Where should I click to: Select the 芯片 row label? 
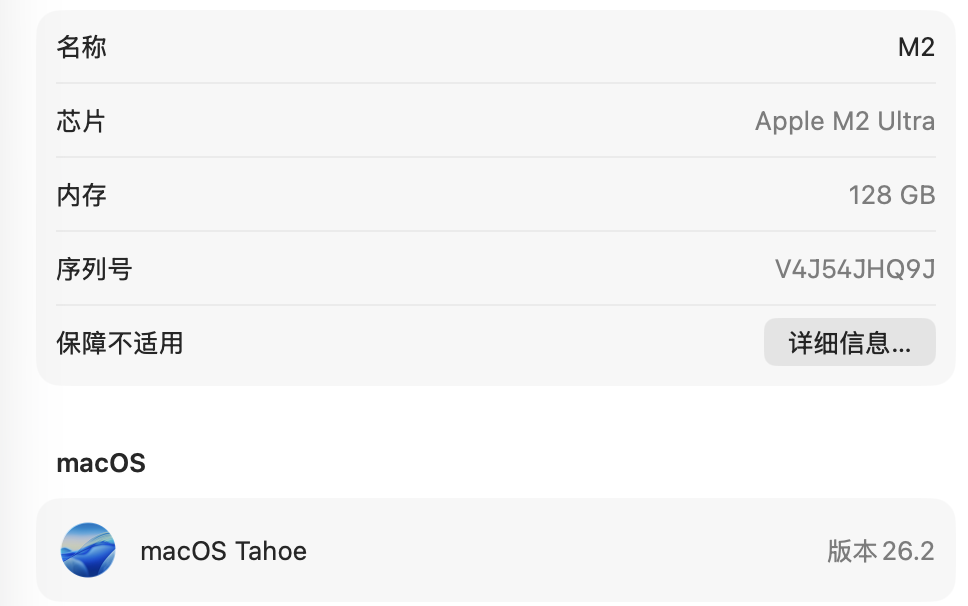(82, 122)
